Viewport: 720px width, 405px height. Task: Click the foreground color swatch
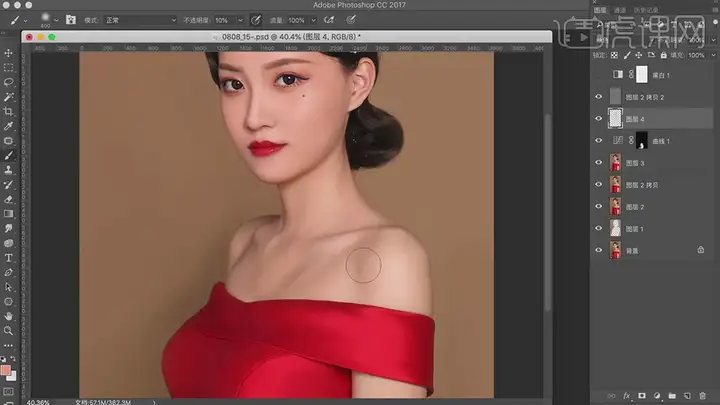pyautogui.click(x=5, y=370)
